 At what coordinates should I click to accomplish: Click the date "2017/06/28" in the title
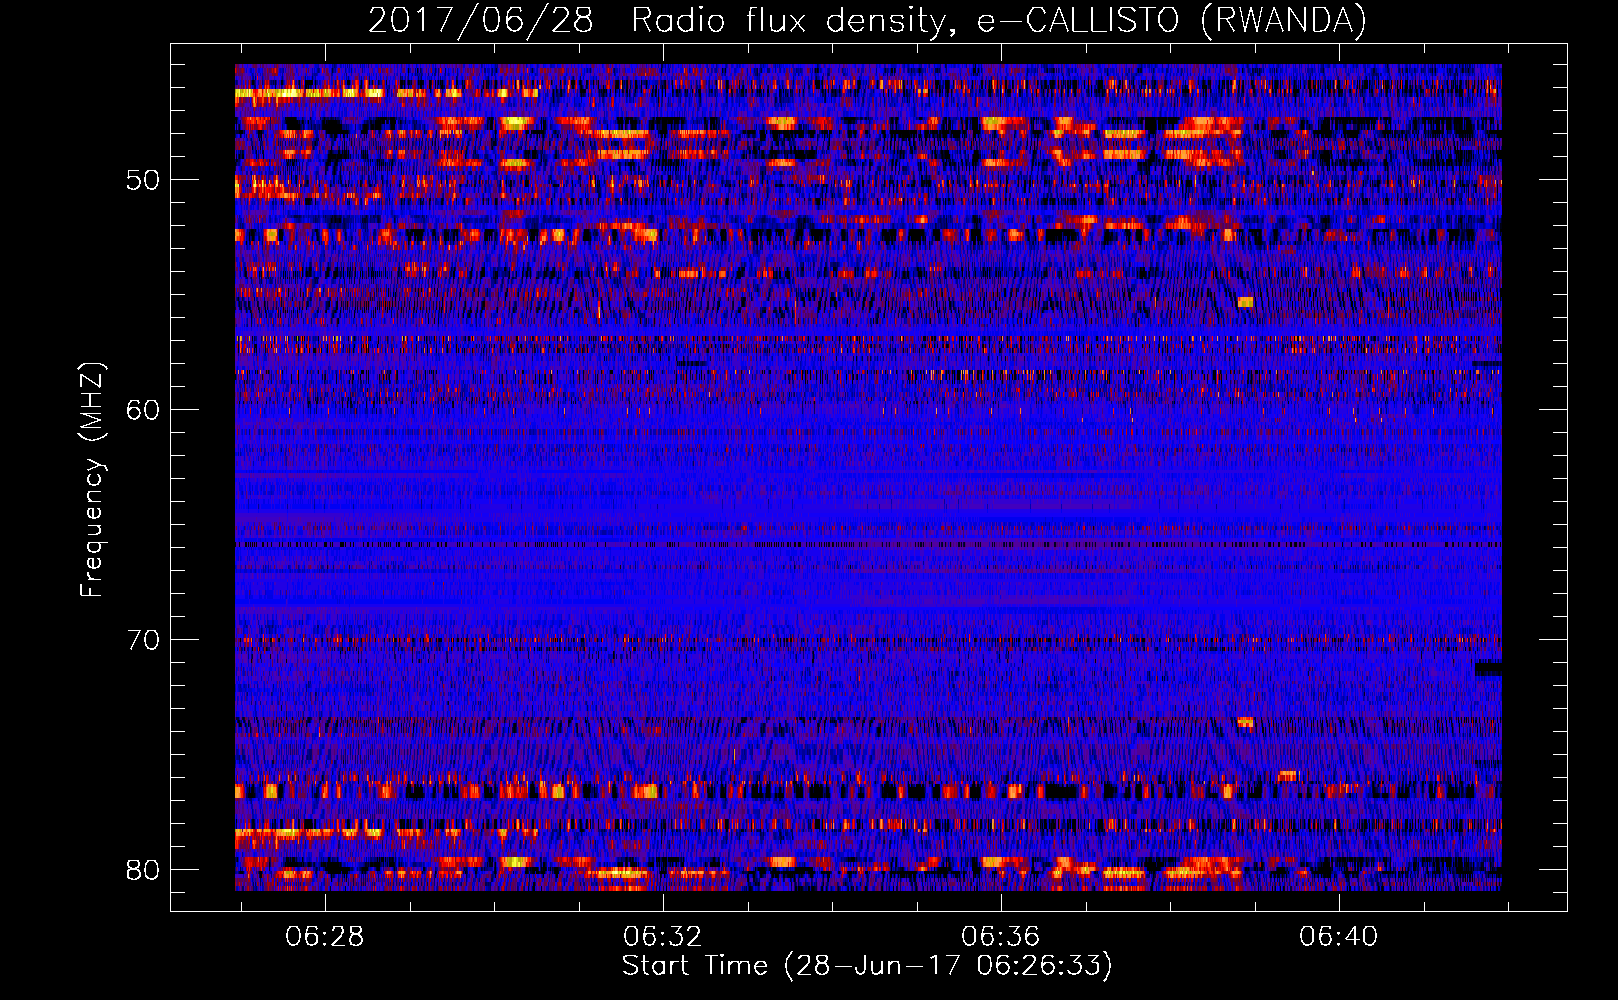(481, 21)
